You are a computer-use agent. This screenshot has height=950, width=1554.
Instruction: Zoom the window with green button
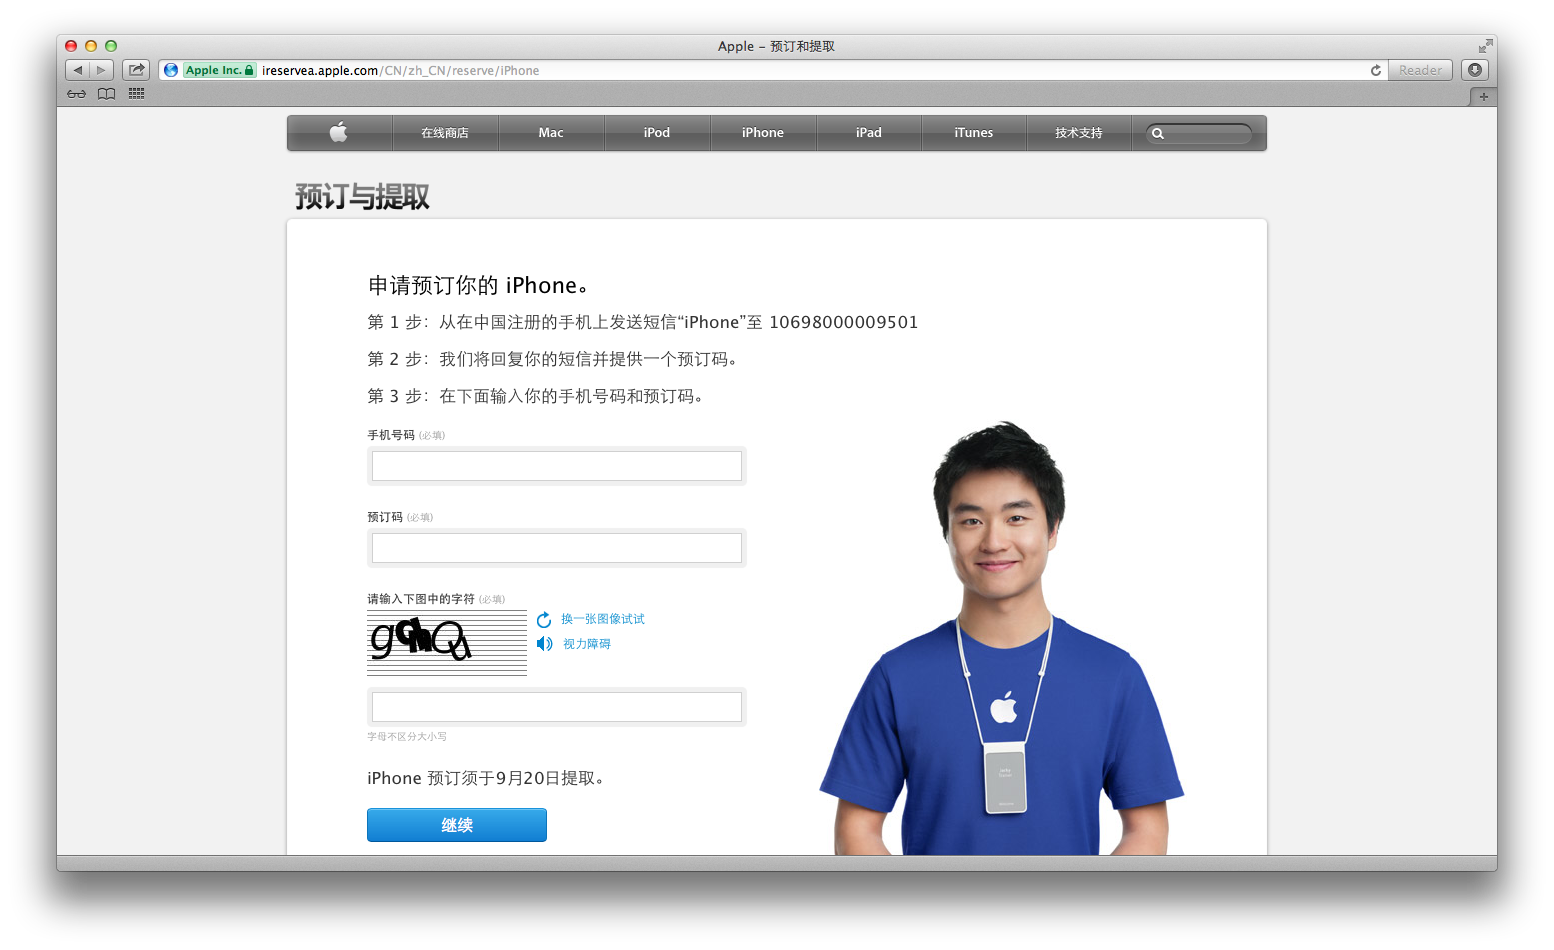pyautogui.click(x=111, y=46)
